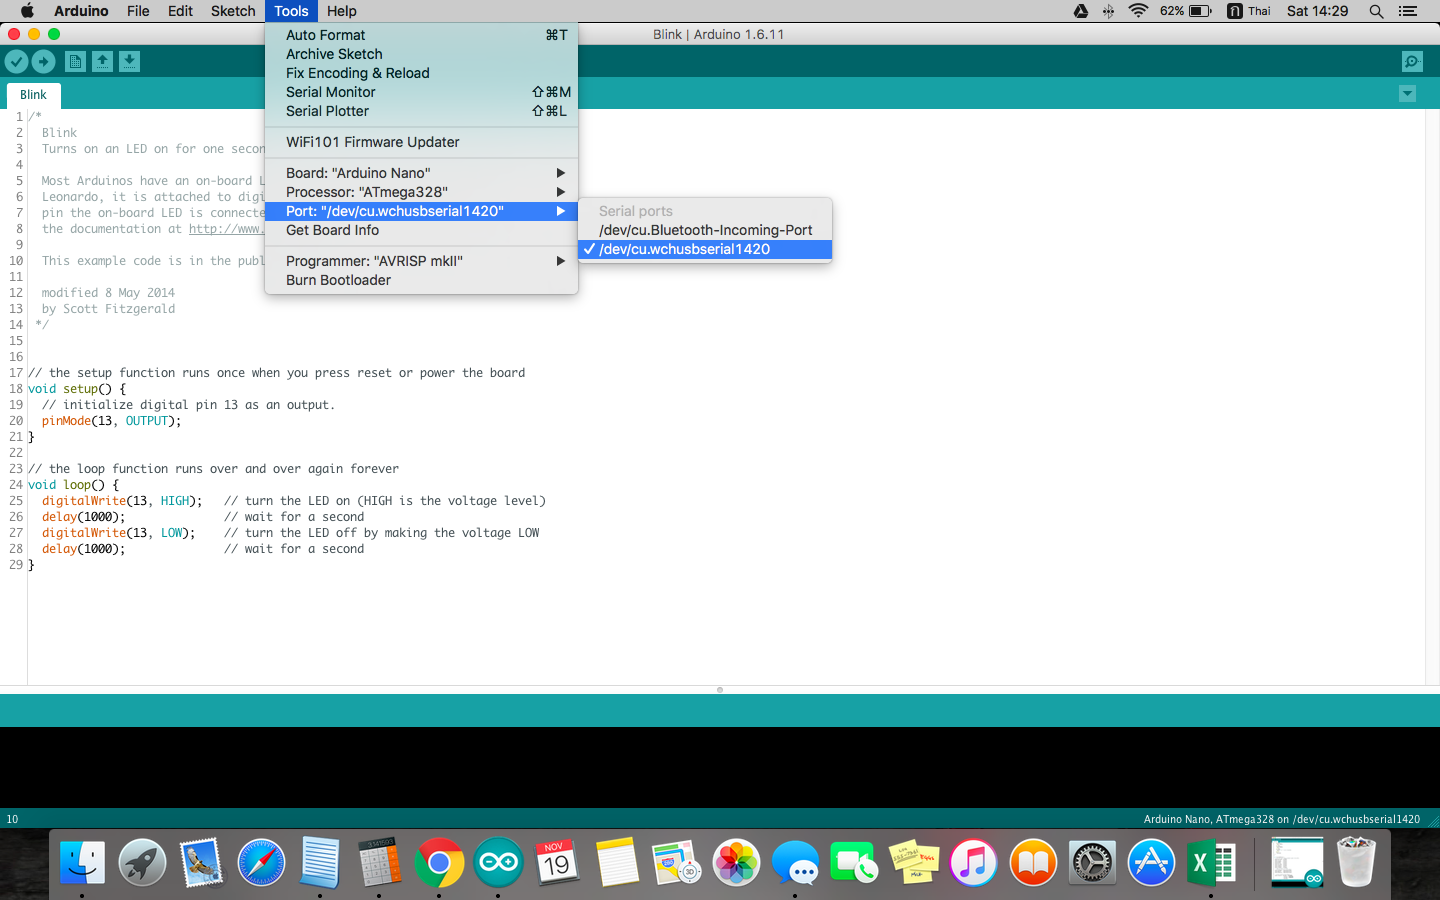Open the Edit menu
This screenshot has width=1440, height=900.
tap(180, 11)
